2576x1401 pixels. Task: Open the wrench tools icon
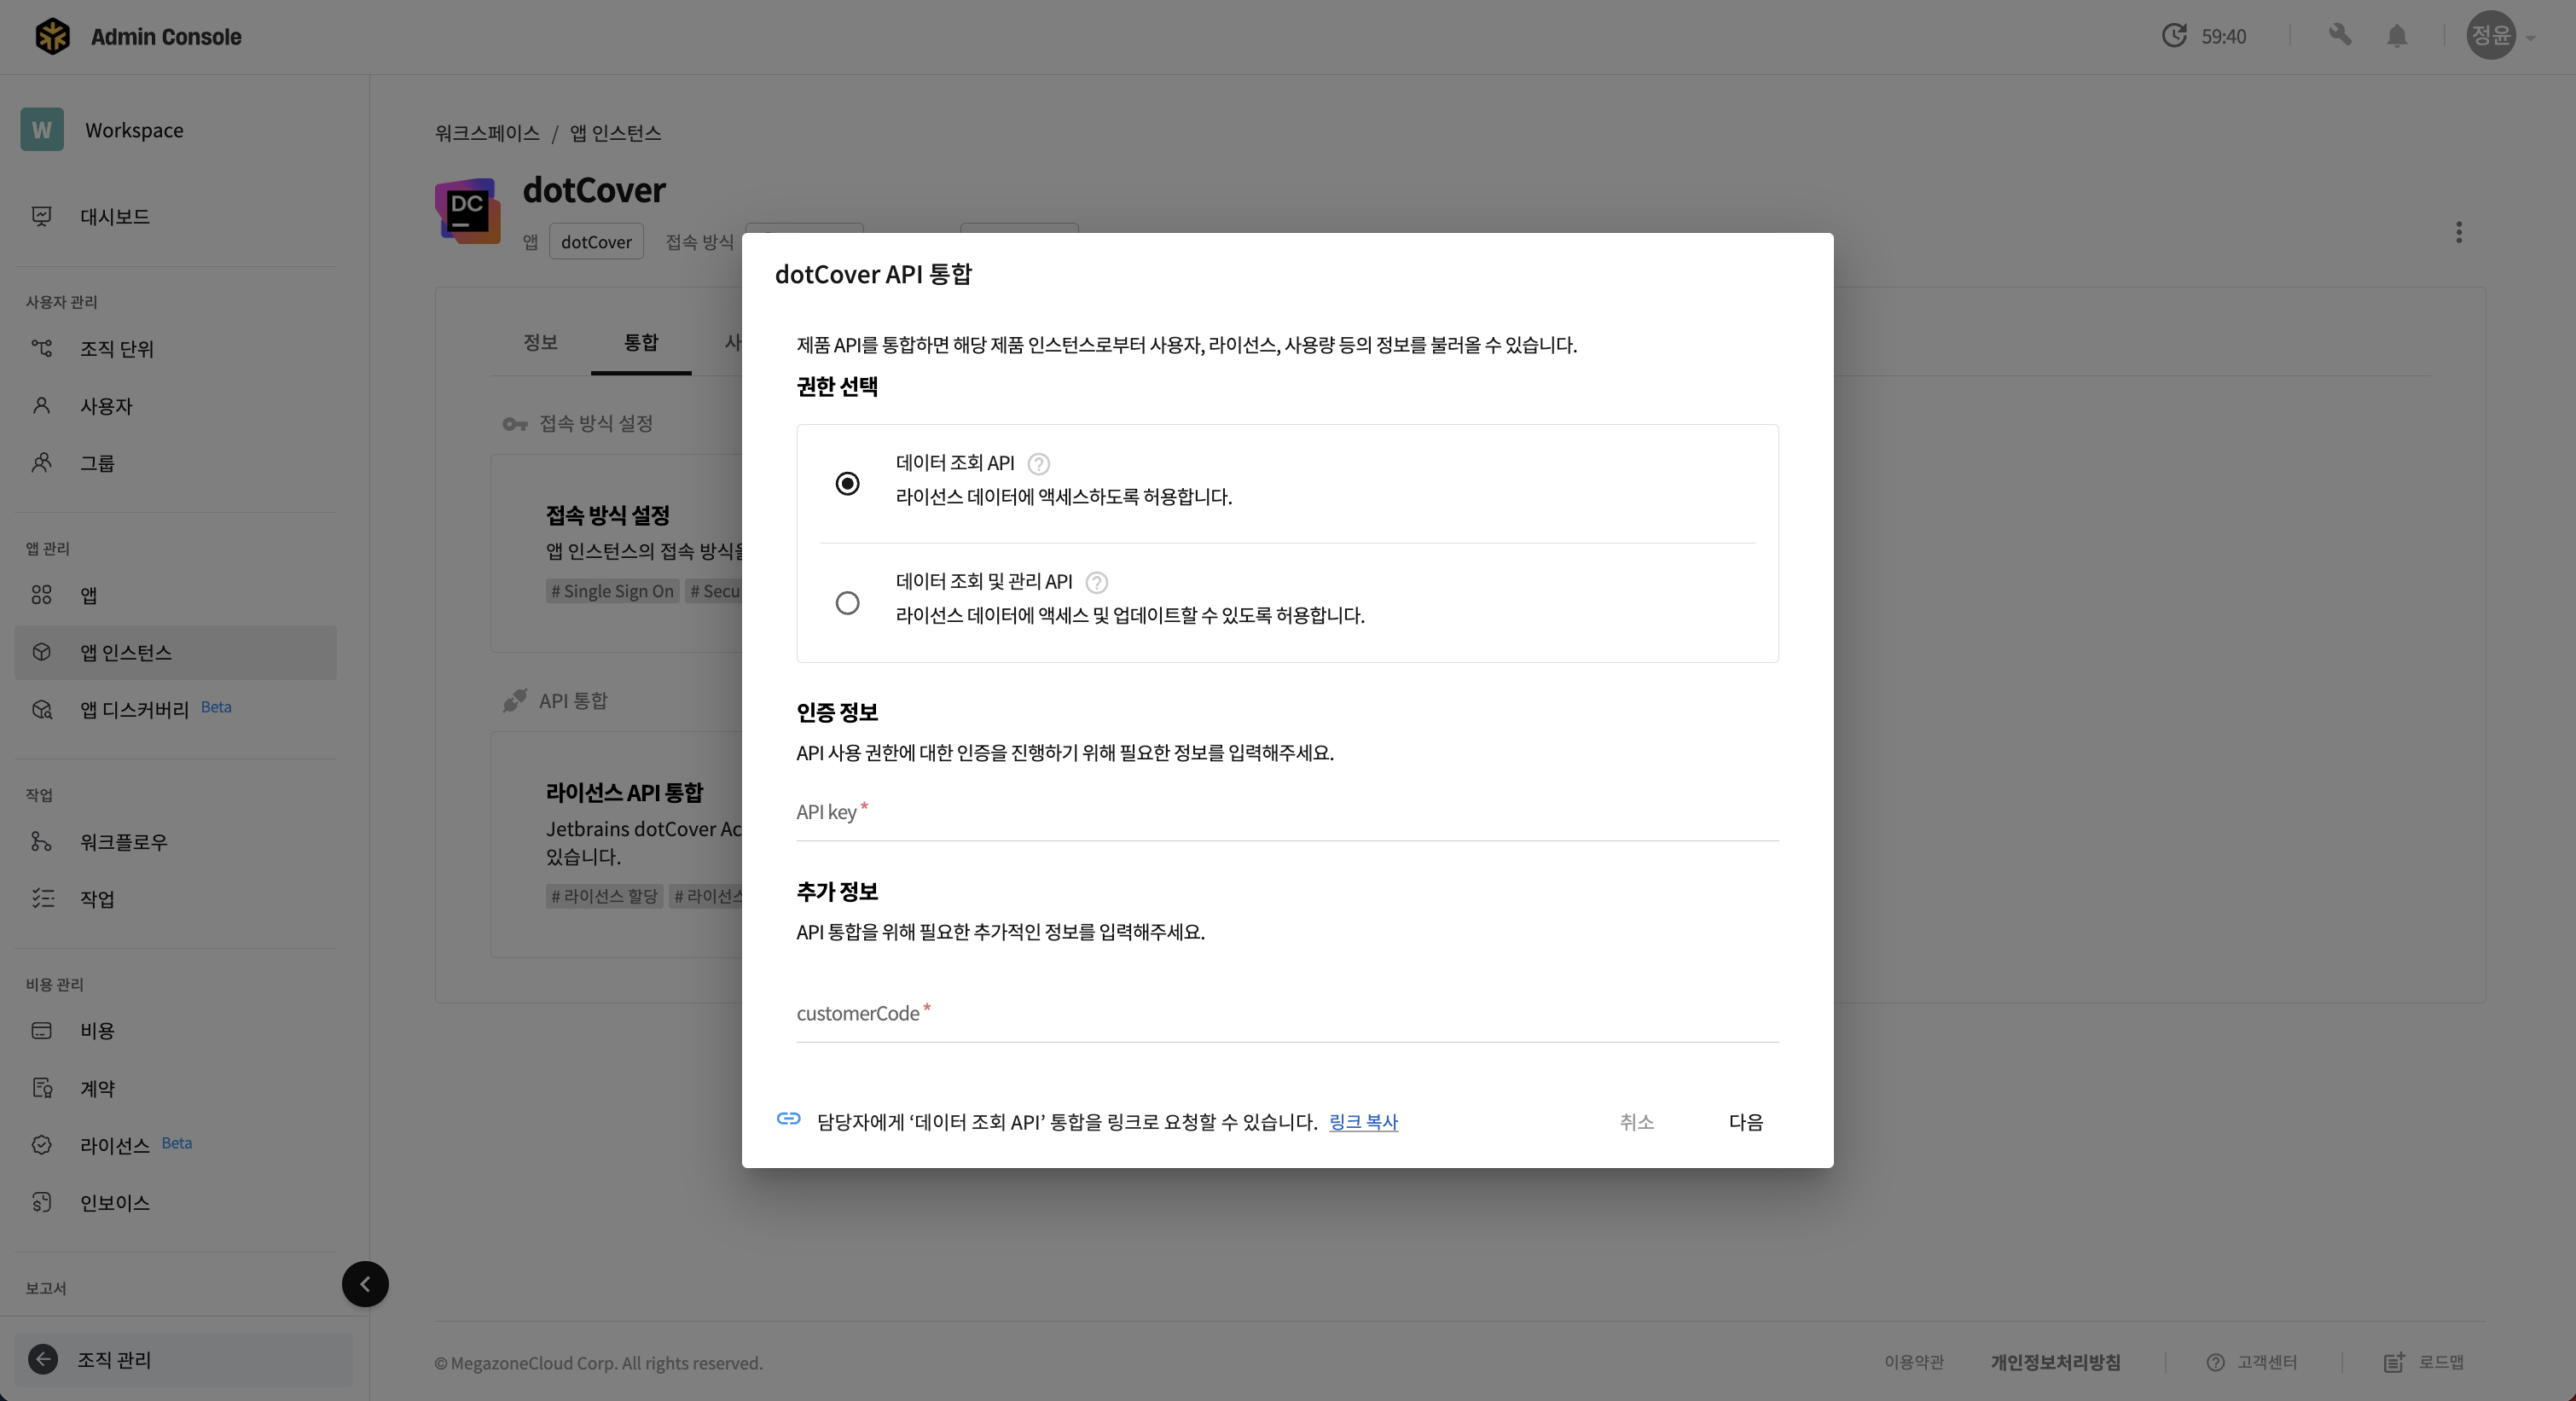(2340, 36)
